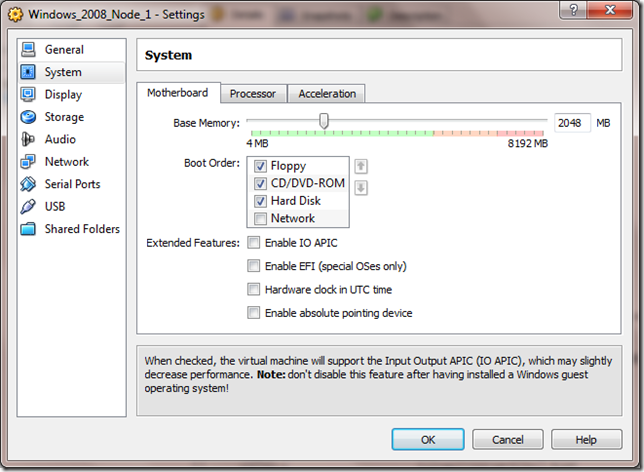The image size is (644, 472).
Task: Move selected boot device up
Action: tap(361, 166)
